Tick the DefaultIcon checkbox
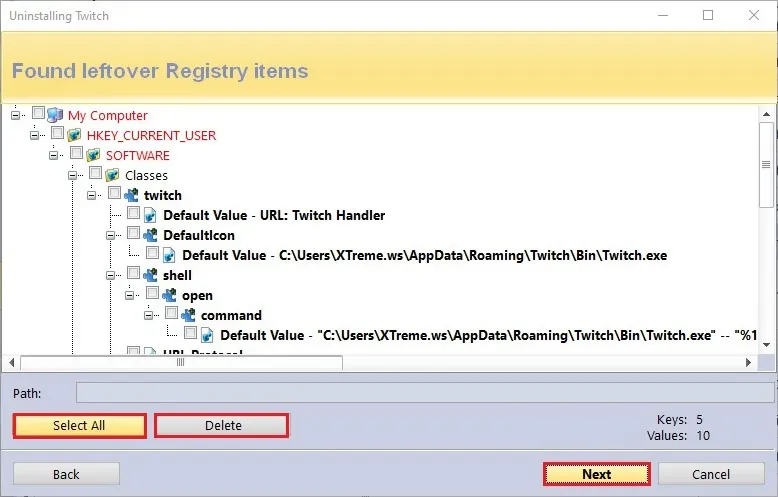This screenshot has width=778, height=497. click(x=133, y=233)
